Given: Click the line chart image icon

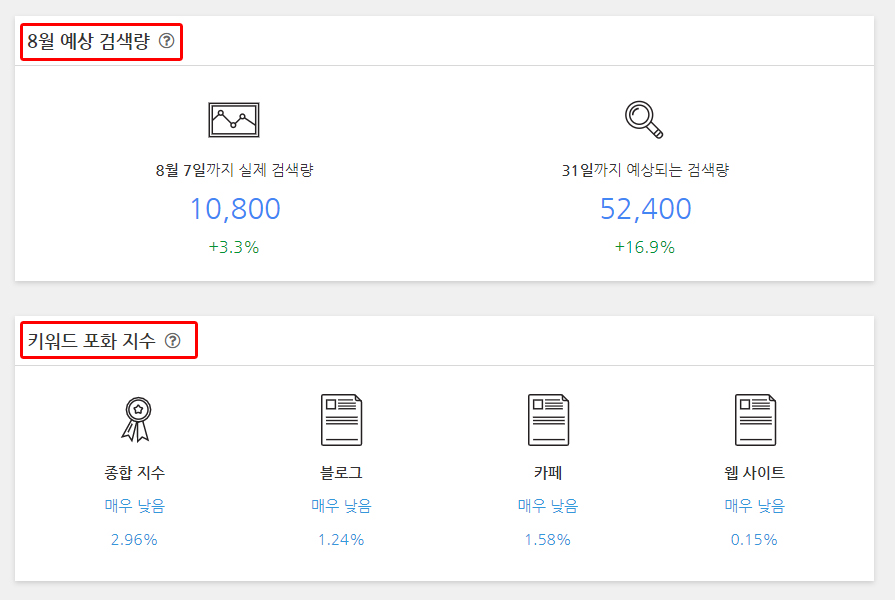Looking at the screenshot, I should 234,120.
